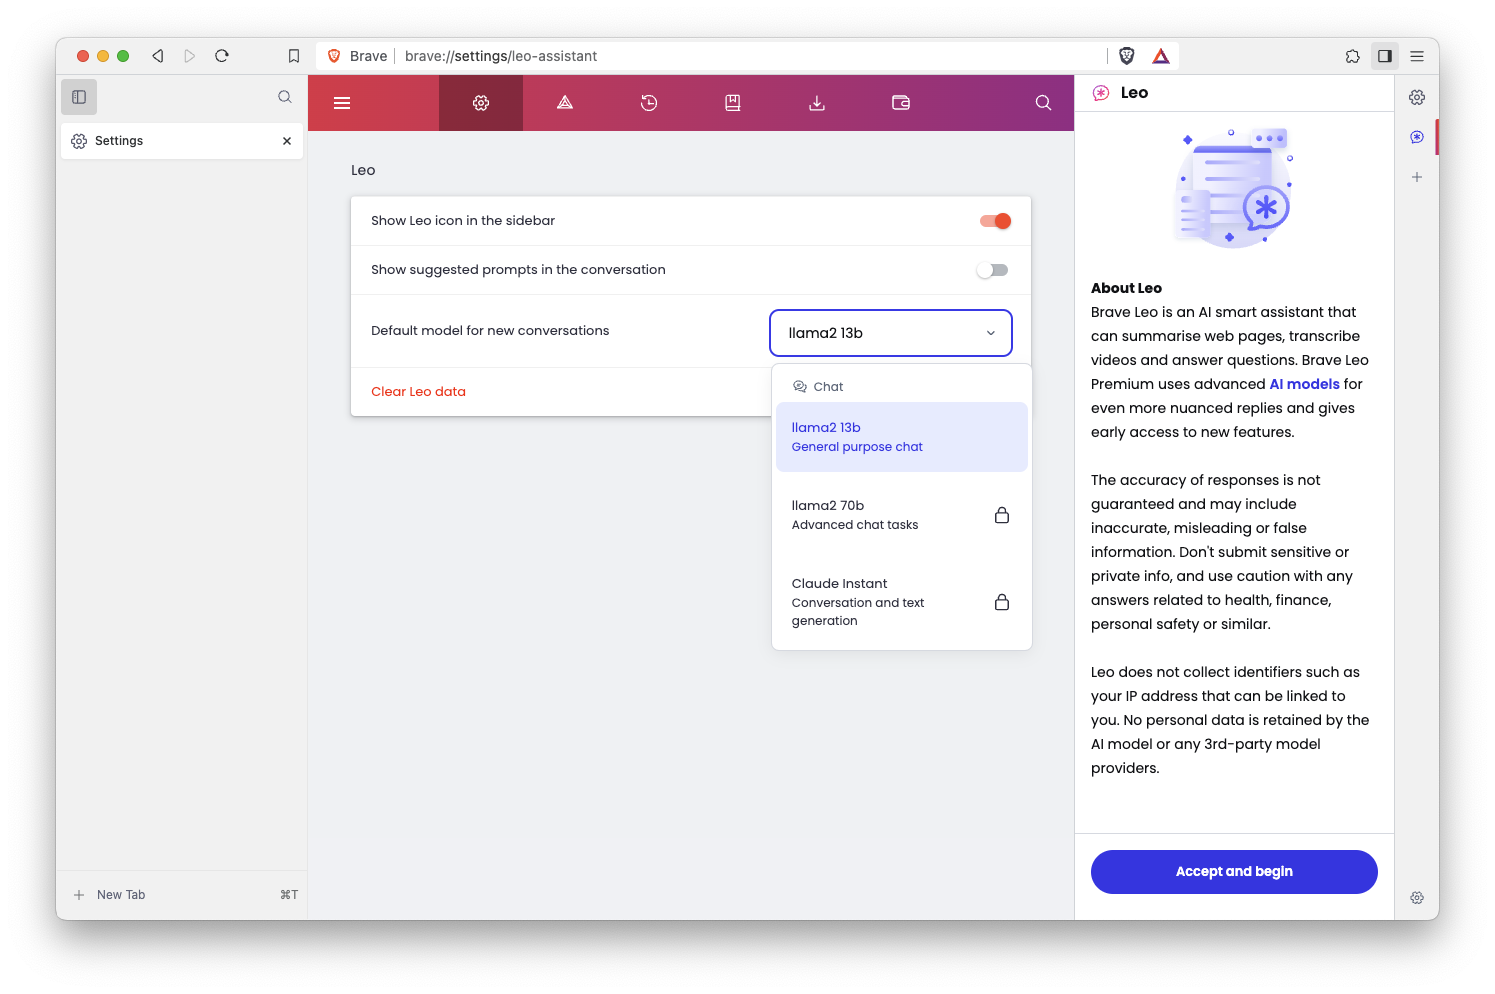Click the 'Chat' group label in dropdown
The width and height of the screenshot is (1495, 994).
click(x=828, y=387)
